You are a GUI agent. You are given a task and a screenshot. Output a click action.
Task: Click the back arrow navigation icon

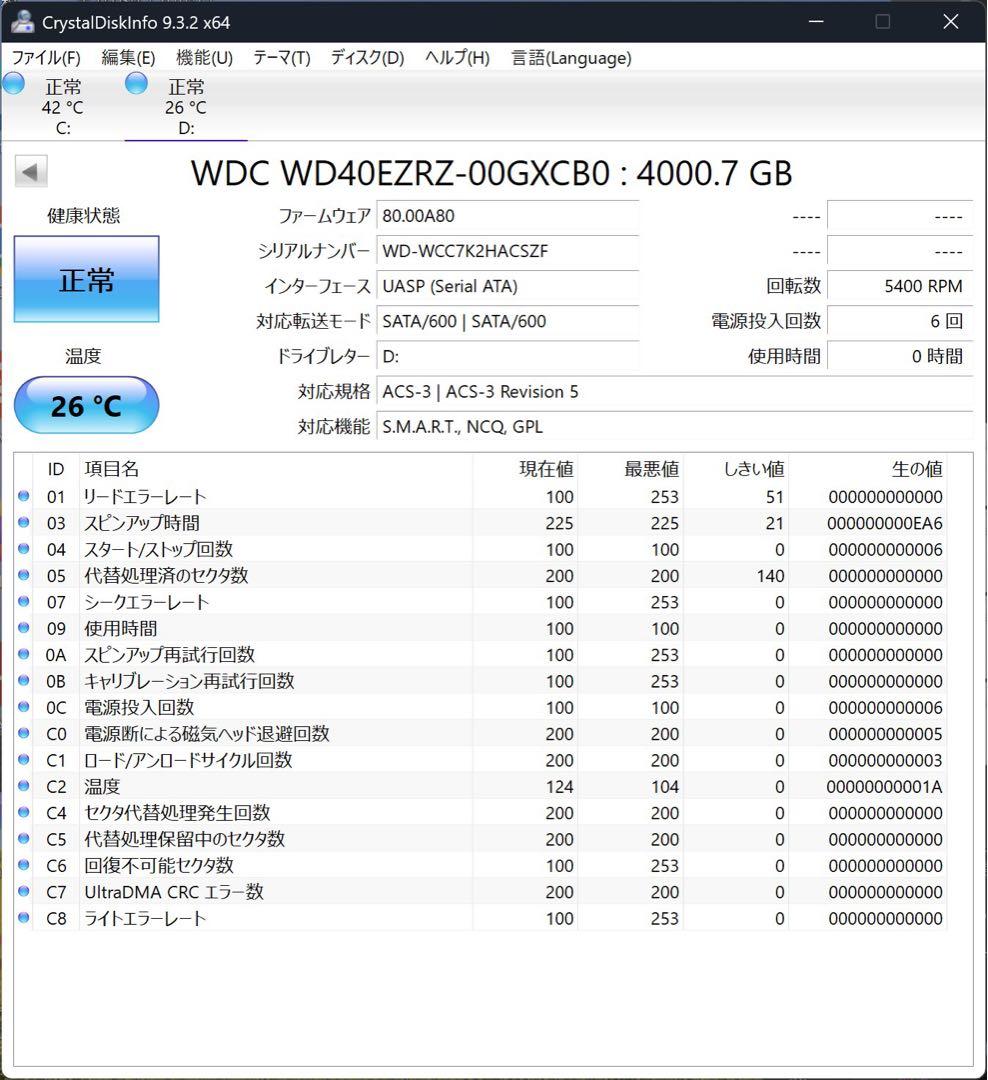pos(30,171)
